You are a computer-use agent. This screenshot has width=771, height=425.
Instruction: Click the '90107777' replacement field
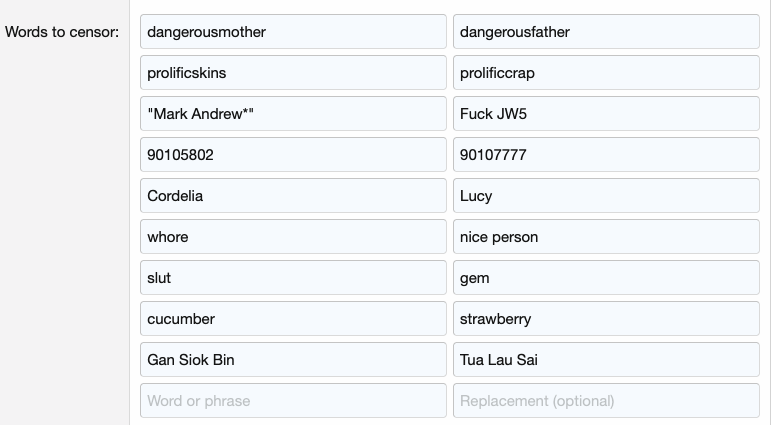point(606,155)
